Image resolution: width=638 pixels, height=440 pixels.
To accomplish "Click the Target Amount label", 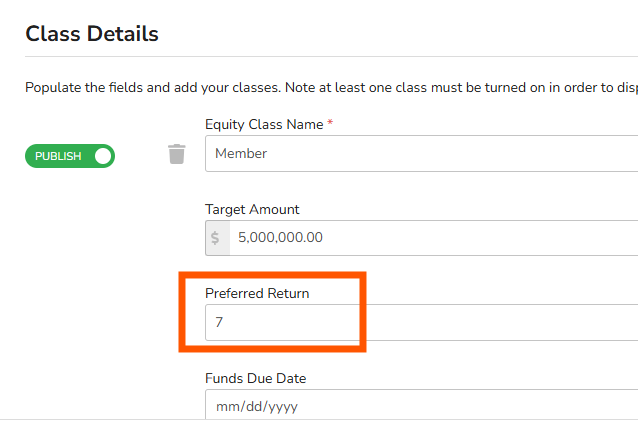I will click(x=252, y=210).
